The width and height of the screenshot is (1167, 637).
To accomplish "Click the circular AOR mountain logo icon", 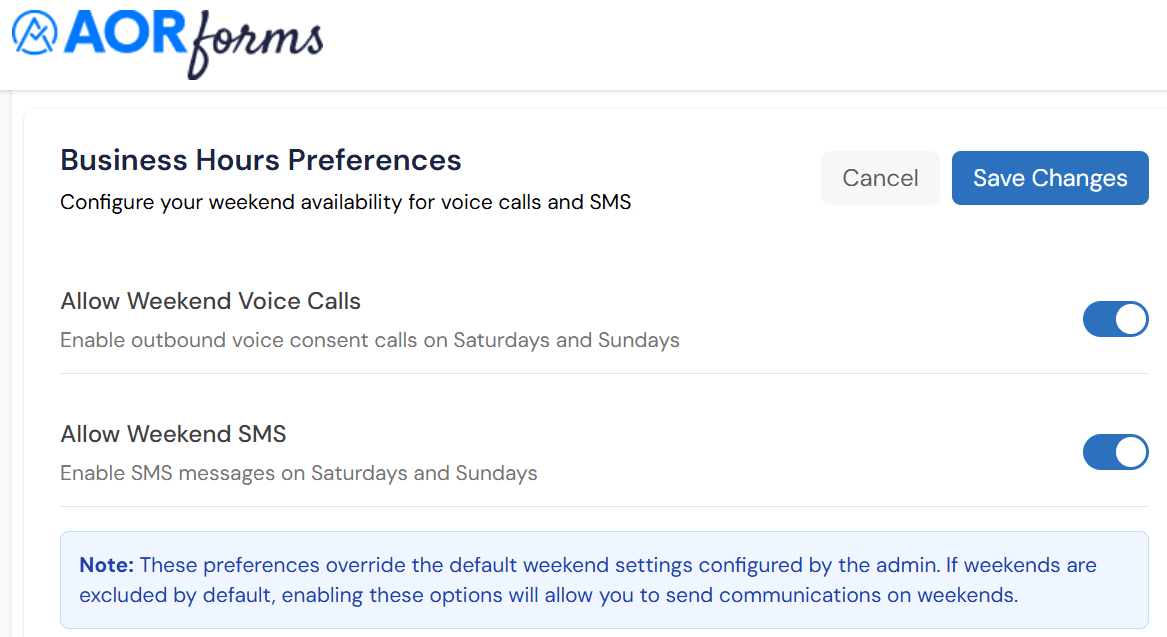I will 34,33.
